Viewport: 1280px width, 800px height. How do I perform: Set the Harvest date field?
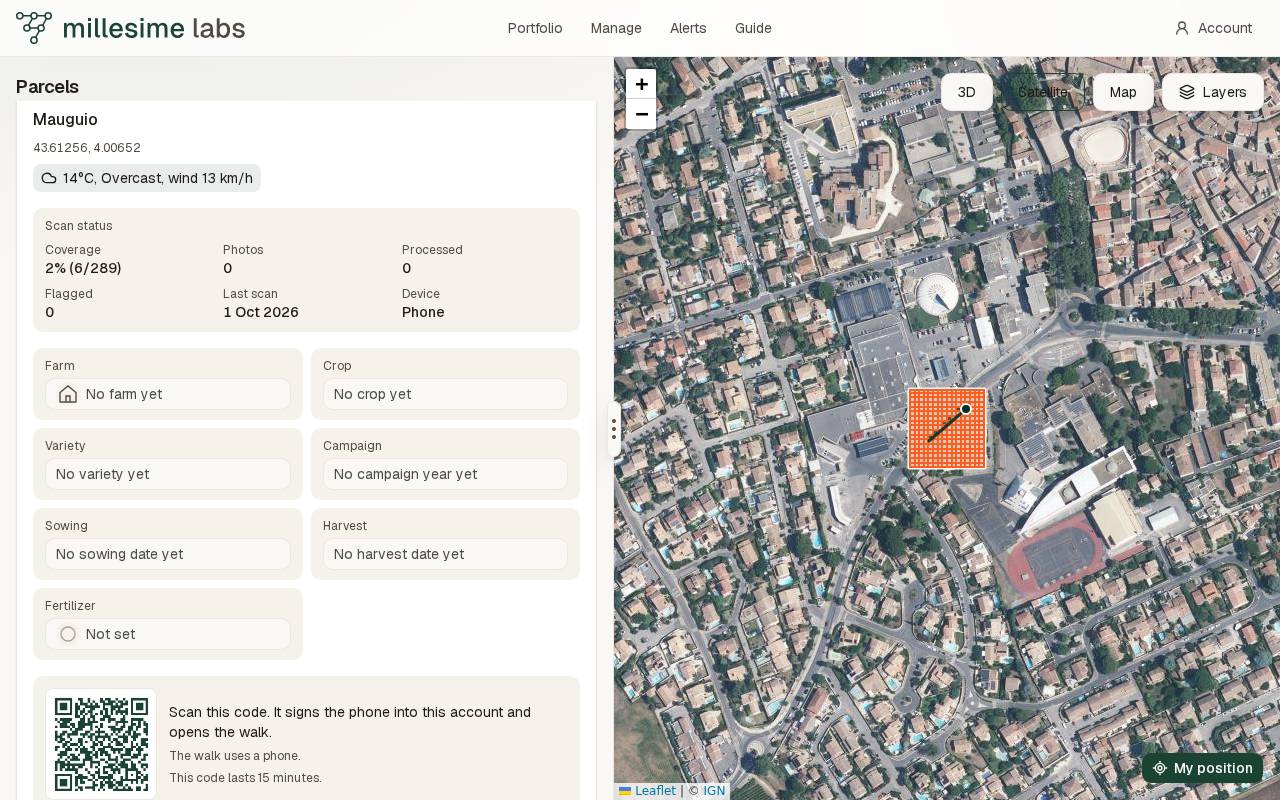(445, 554)
